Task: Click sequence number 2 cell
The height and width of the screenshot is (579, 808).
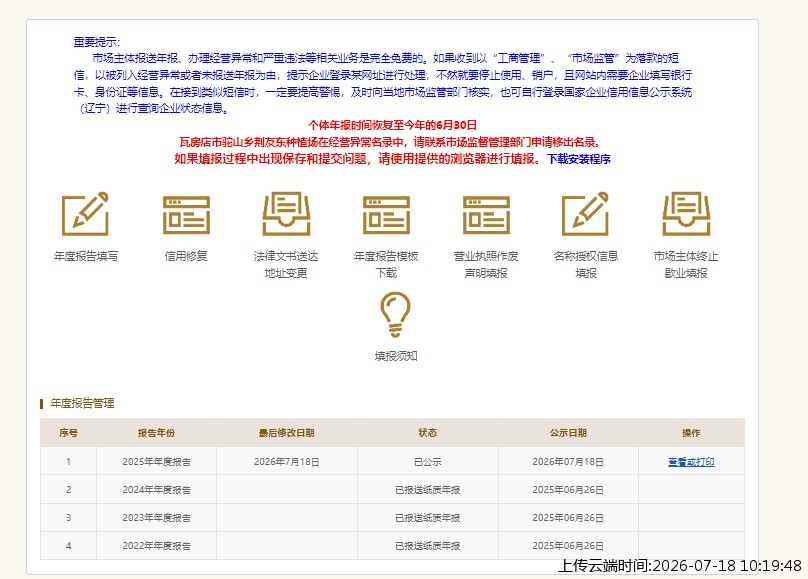Action: (x=69, y=489)
